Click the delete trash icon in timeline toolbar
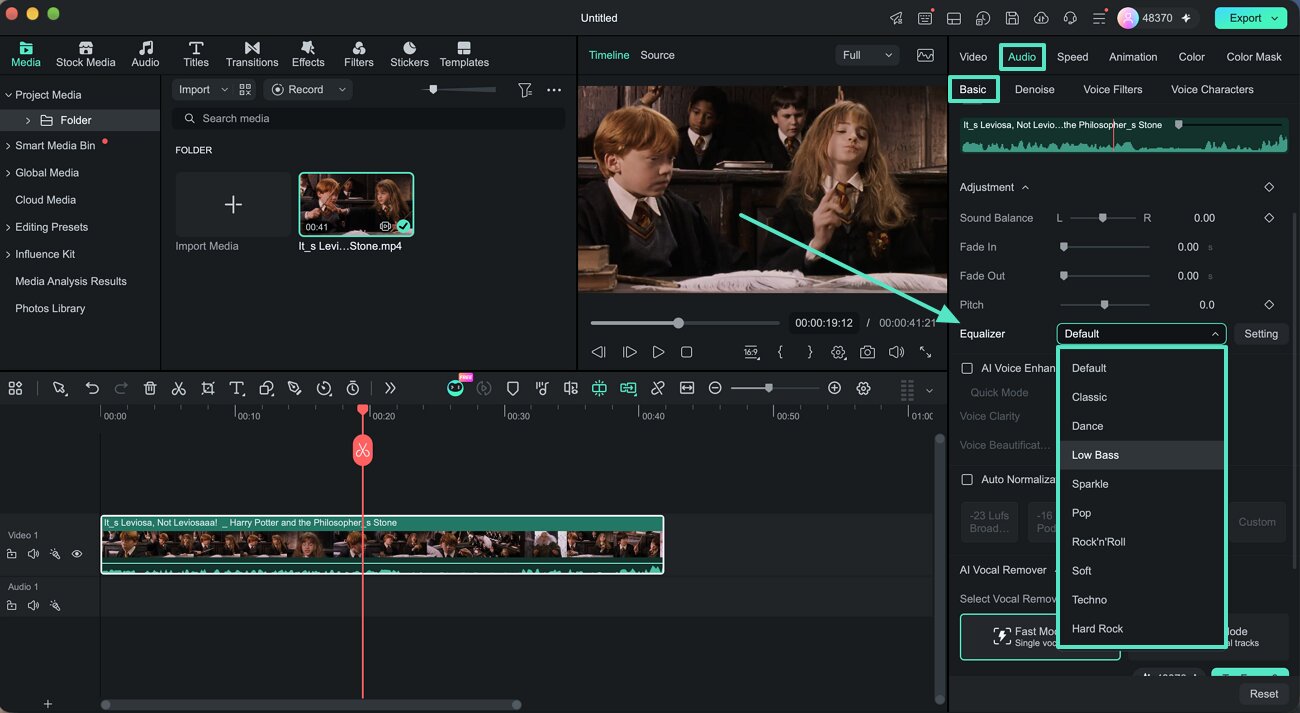 [x=150, y=388]
